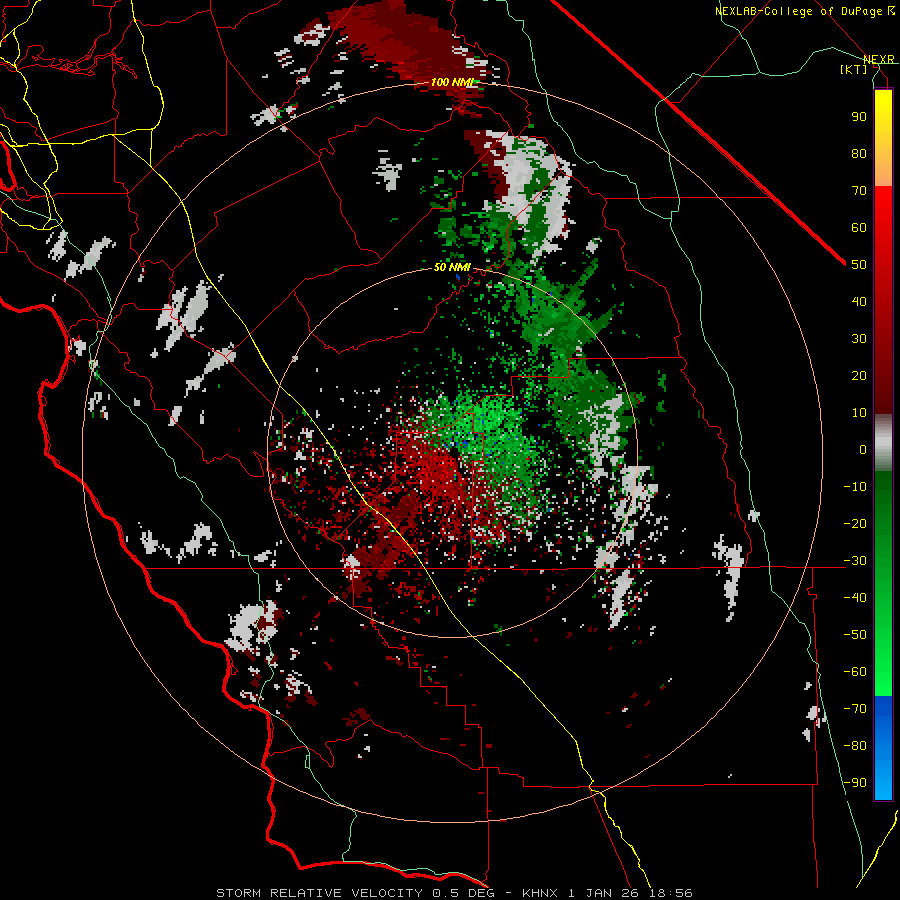Select the -50 value on velocity scale
Image resolution: width=900 pixels, height=900 pixels.
(855, 634)
